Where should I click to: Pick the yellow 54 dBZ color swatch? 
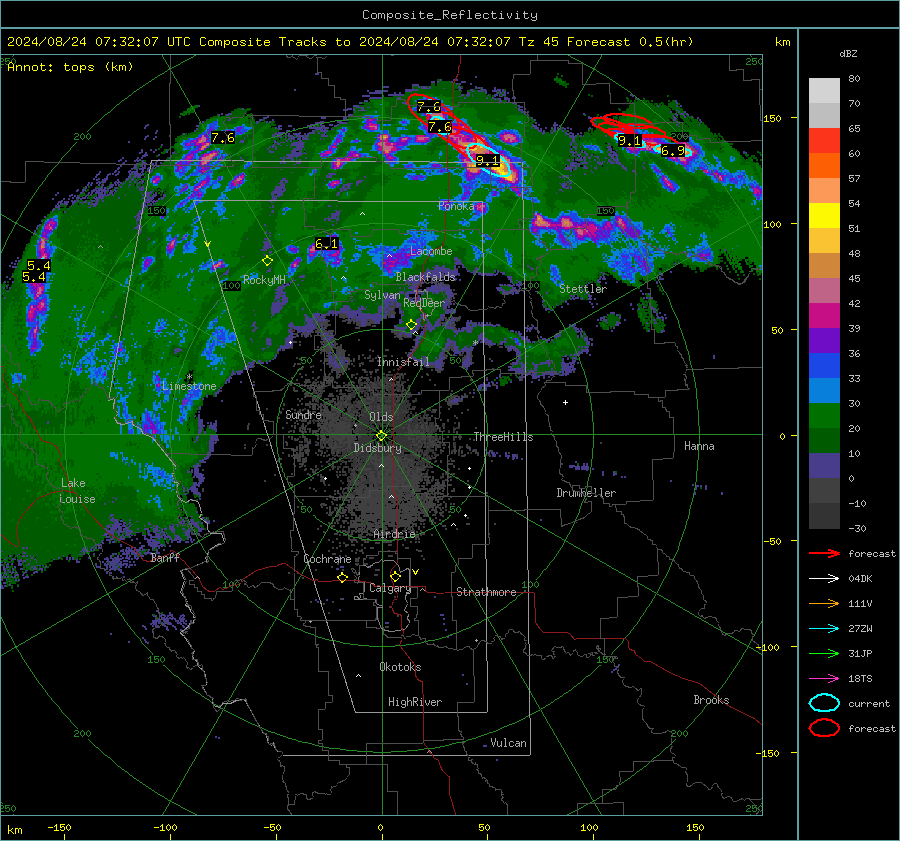[x=824, y=215]
